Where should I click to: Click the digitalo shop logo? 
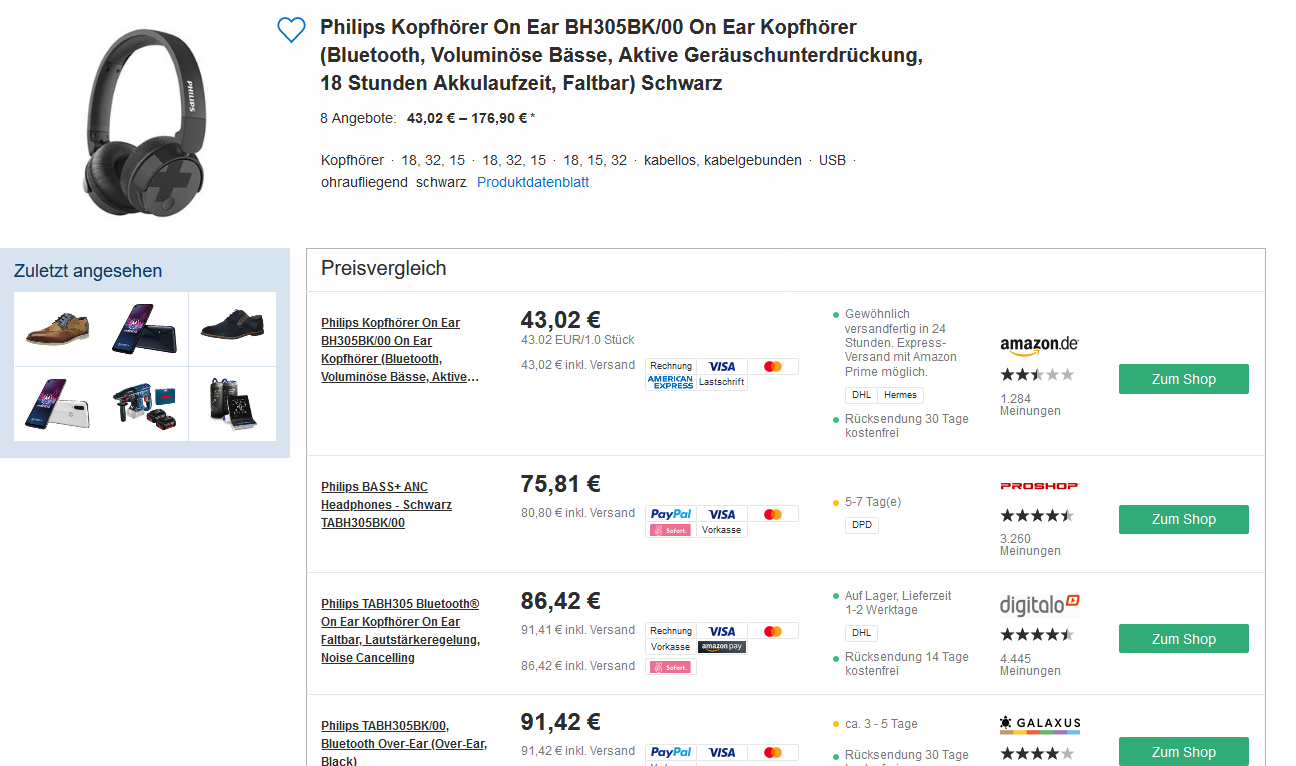tap(1039, 604)
